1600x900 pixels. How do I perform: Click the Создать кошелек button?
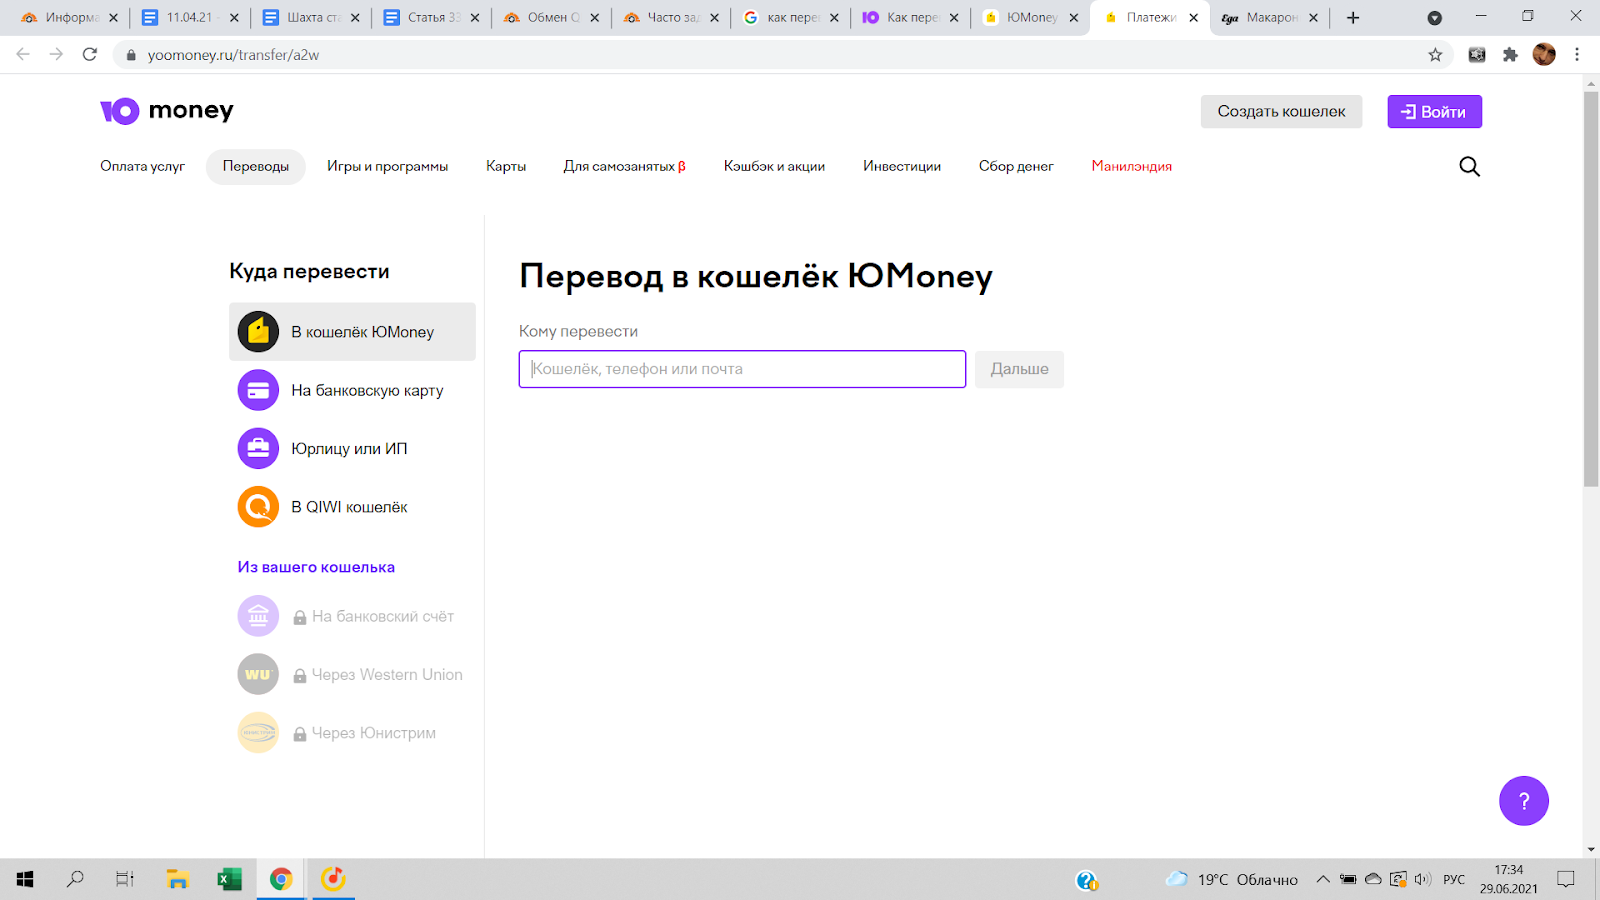coord(1281,111)
